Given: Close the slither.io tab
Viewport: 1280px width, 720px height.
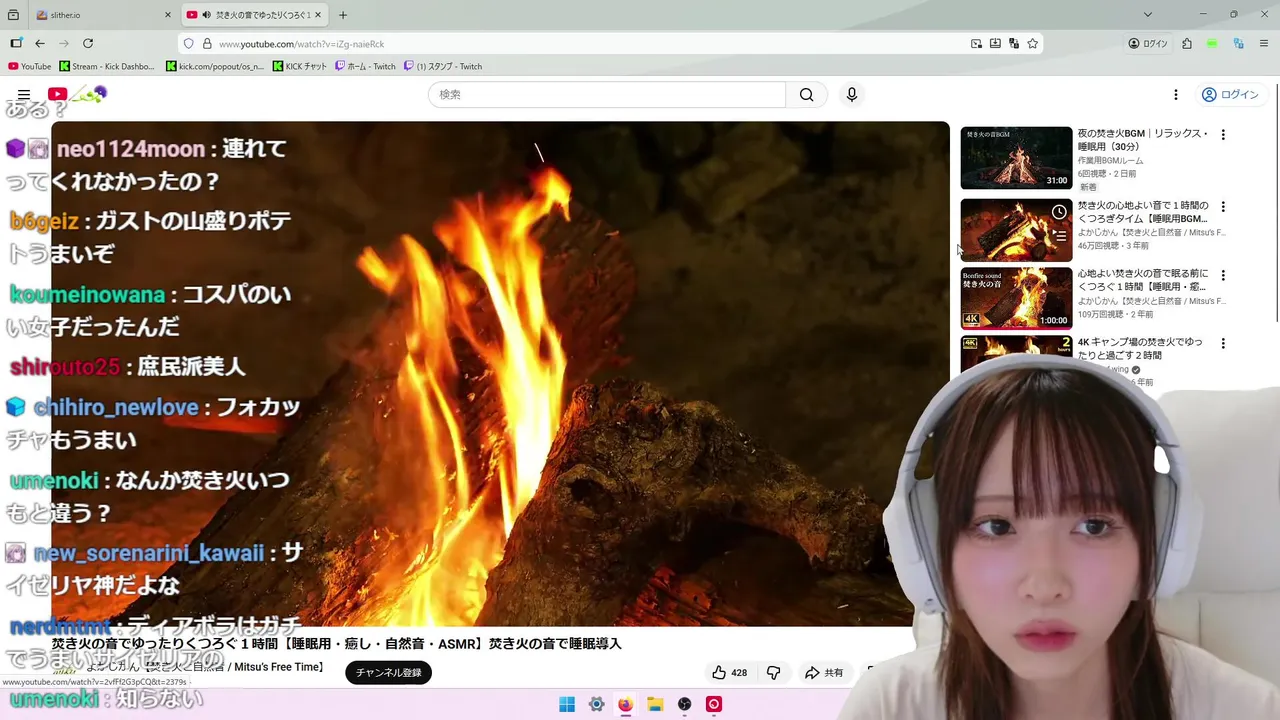Looking at the screenshot, I should tap(168, 15).
